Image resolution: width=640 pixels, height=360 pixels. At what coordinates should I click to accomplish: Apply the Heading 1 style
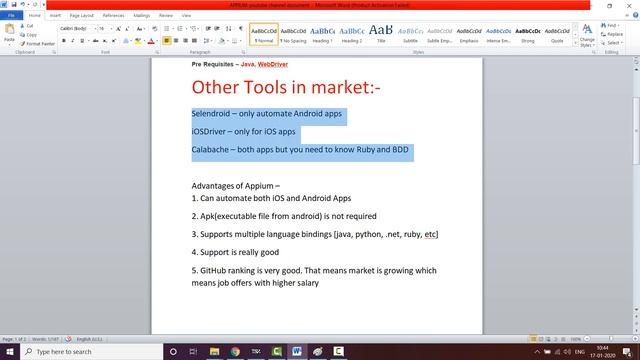coord(322,35)
